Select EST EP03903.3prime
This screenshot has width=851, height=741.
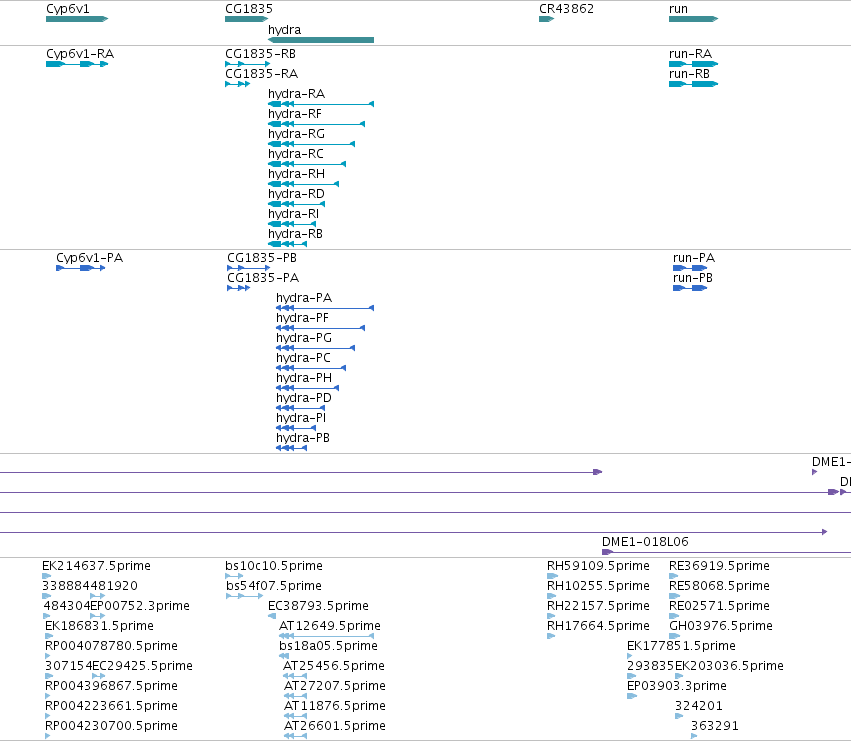(x=677, y=686)
